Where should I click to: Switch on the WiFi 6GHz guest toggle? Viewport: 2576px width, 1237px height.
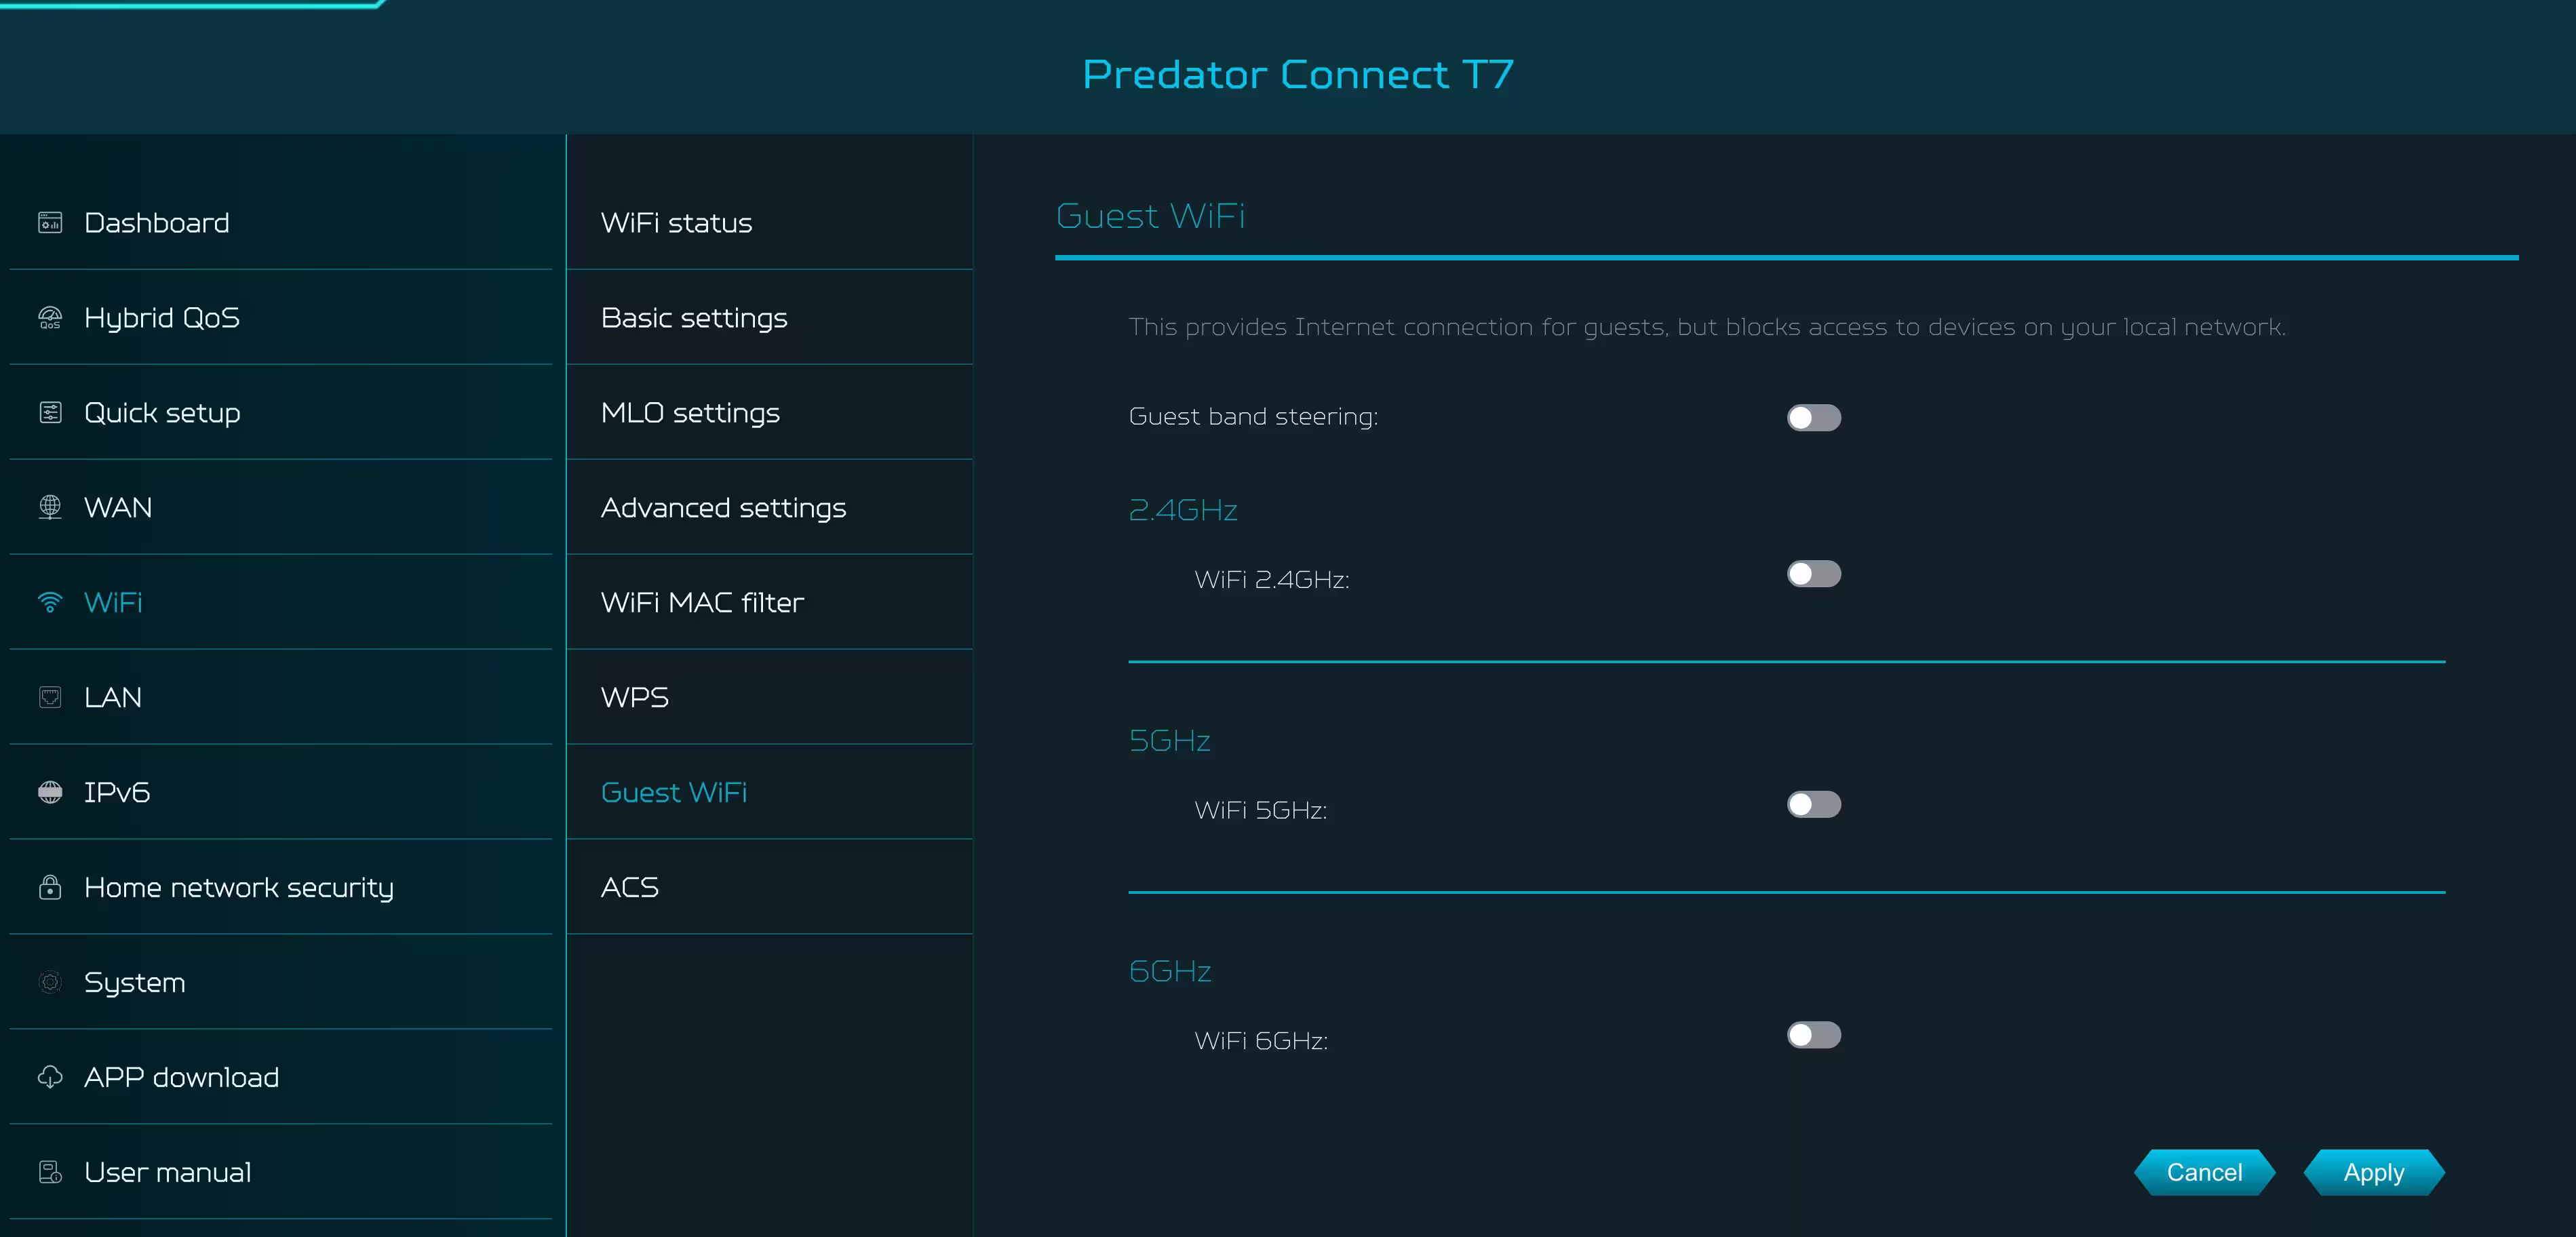tap(1814, 1035)
